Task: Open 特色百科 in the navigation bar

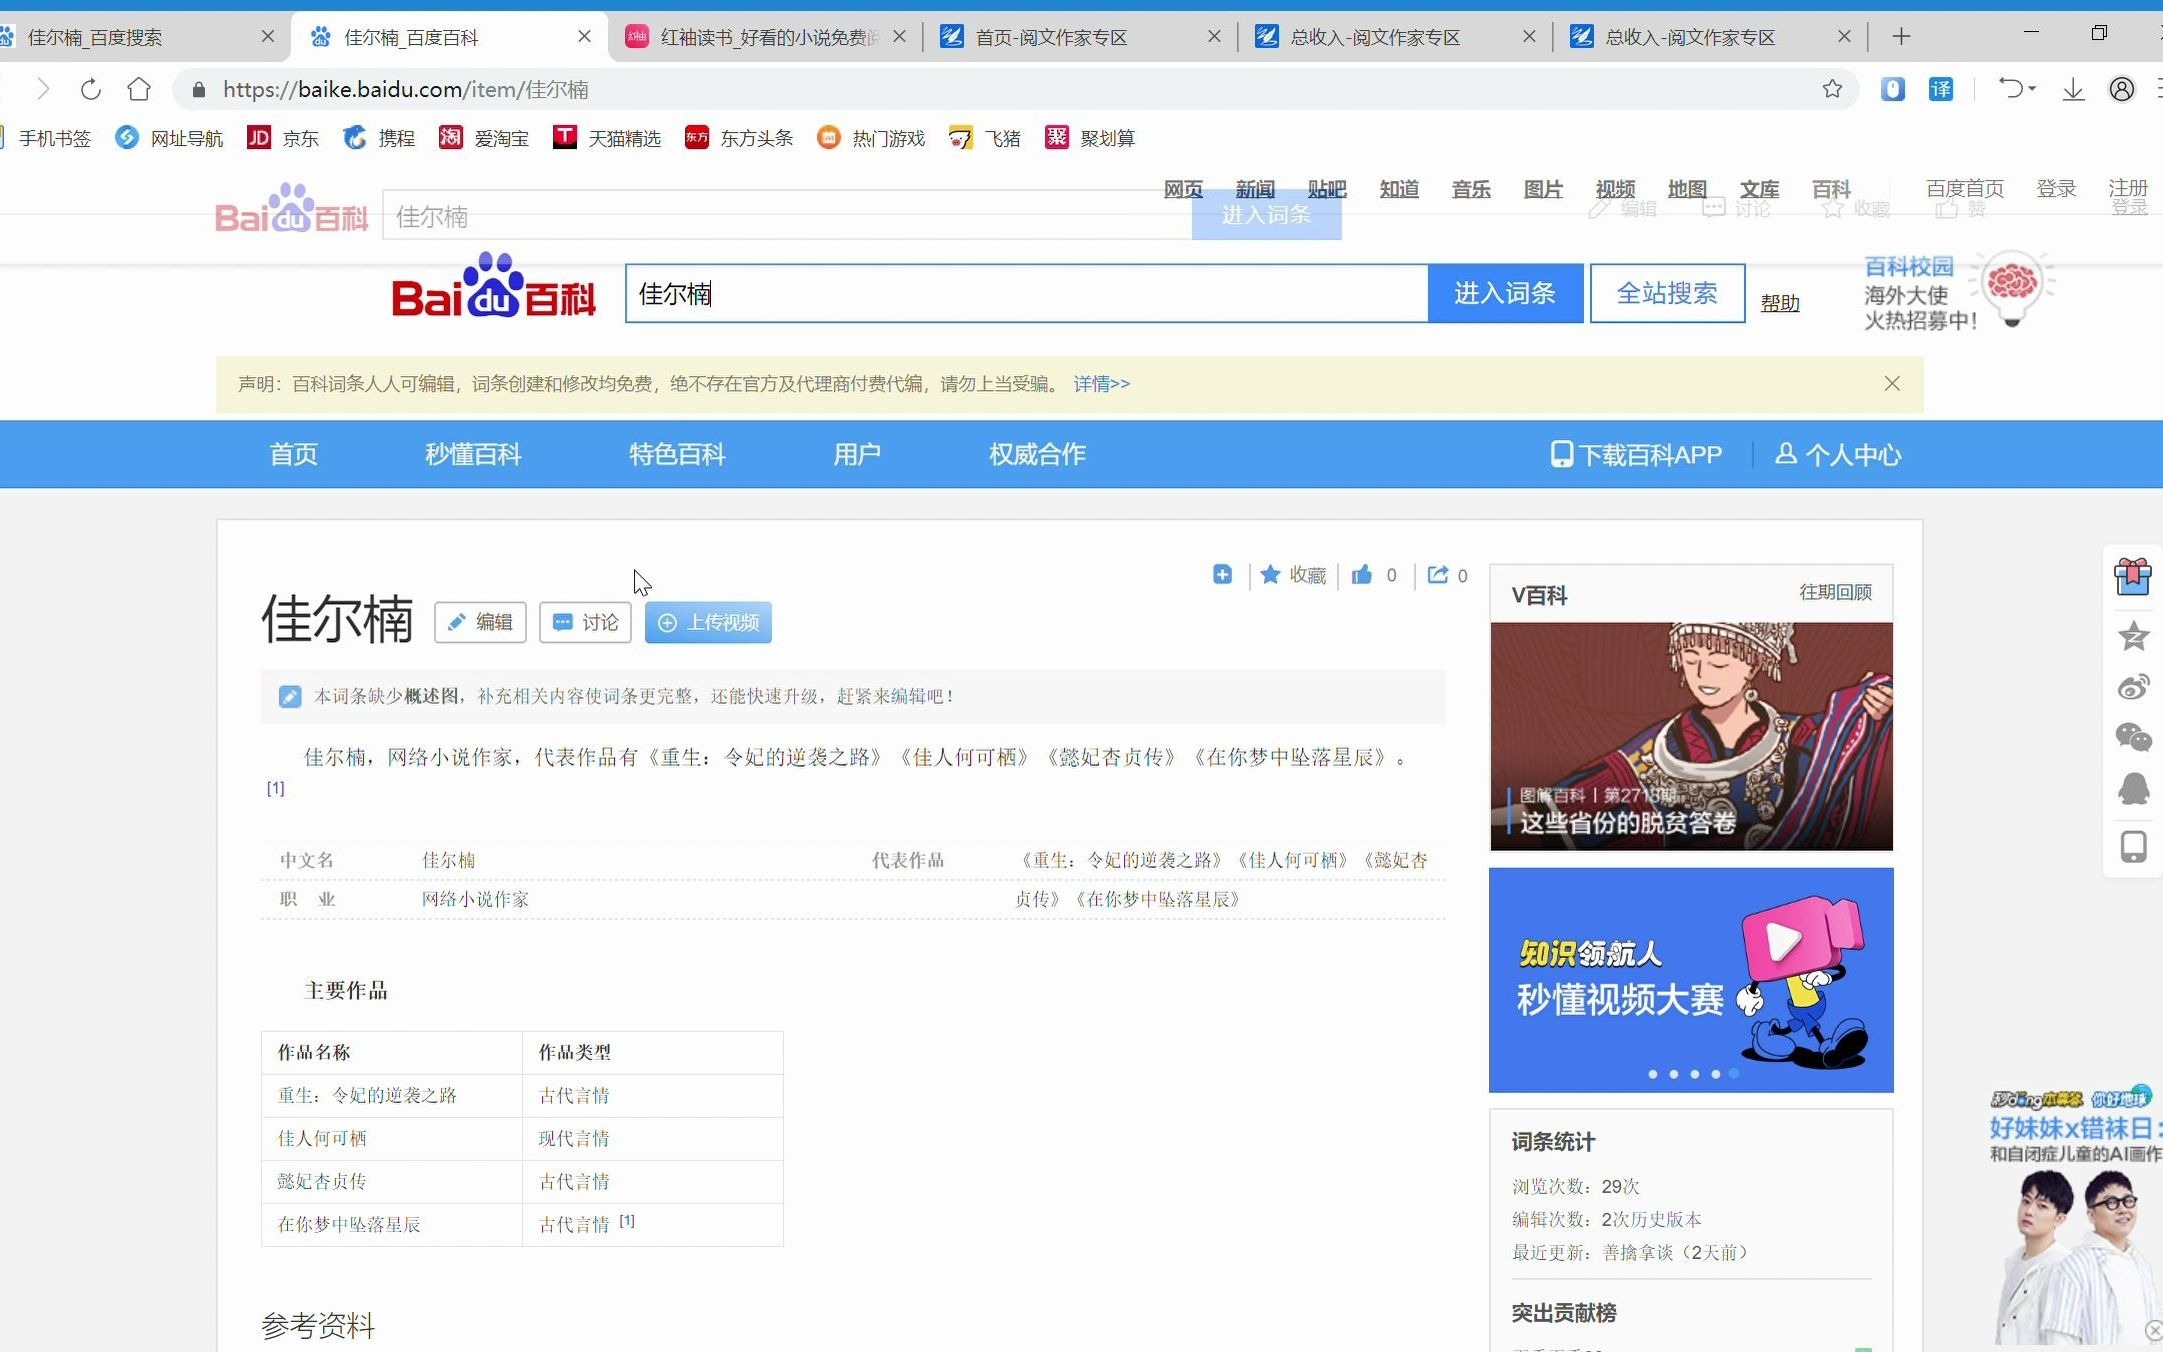Action: [x=677, y=454]
